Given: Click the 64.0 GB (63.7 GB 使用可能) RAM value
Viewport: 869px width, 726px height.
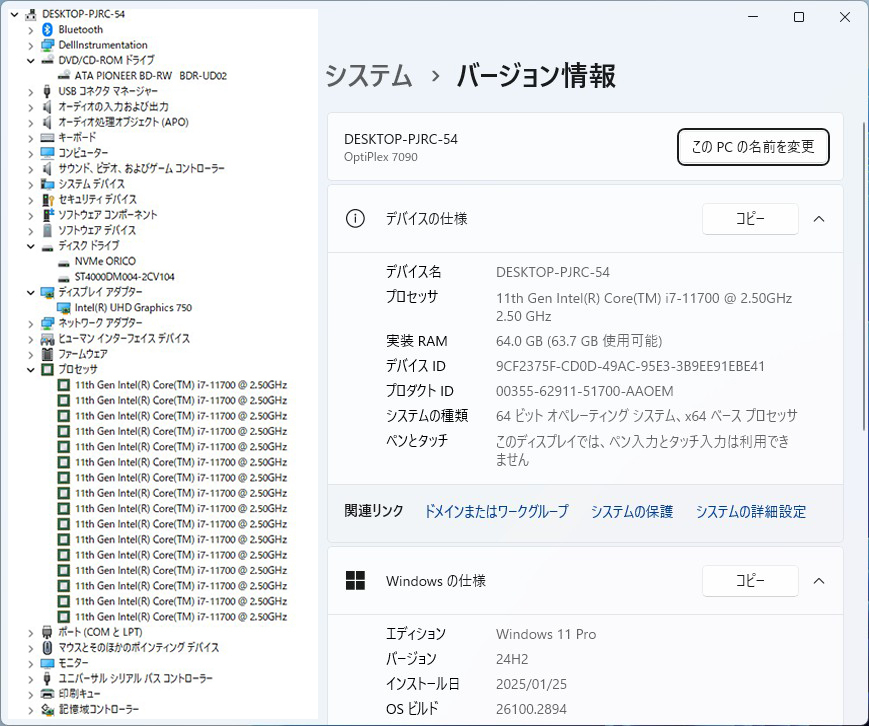Looking at the screenshot, I should (x=579, y=341).
